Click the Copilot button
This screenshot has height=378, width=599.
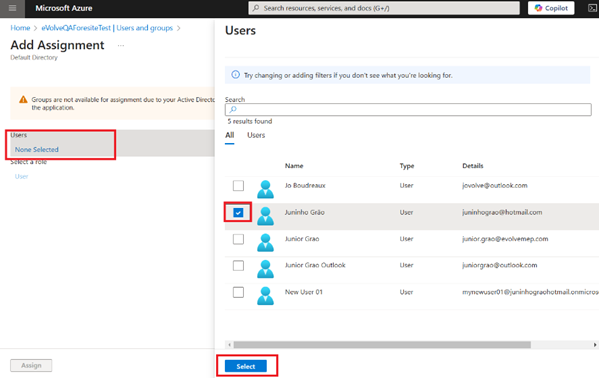coord(551,8)
